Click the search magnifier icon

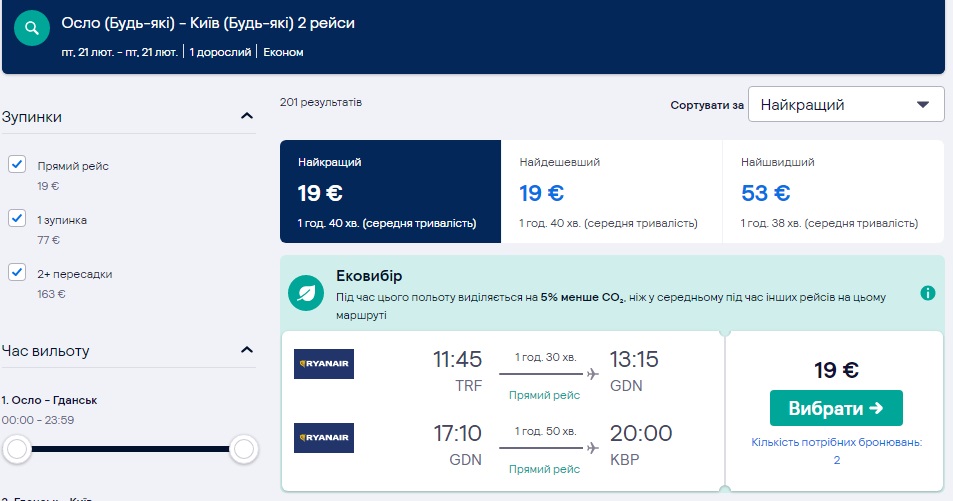click(32, 27)
